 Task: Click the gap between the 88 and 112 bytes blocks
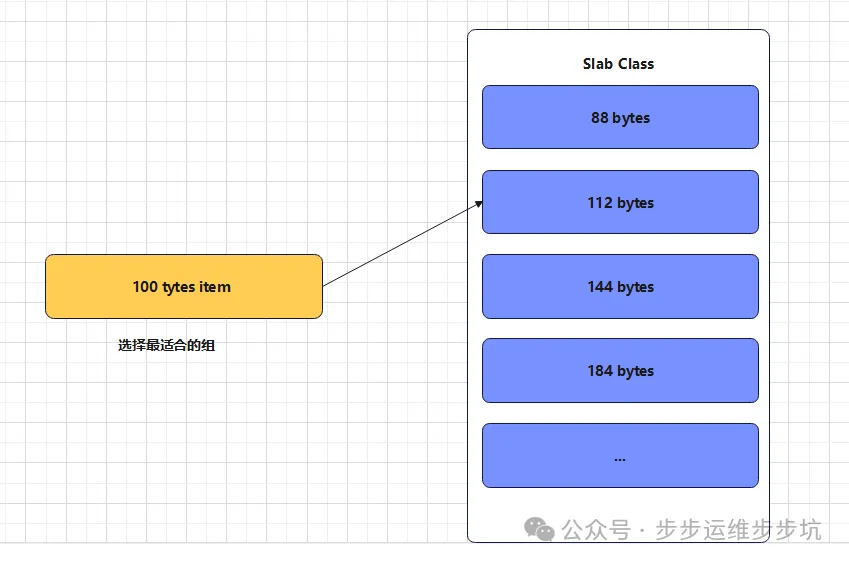tap(620, 159)
